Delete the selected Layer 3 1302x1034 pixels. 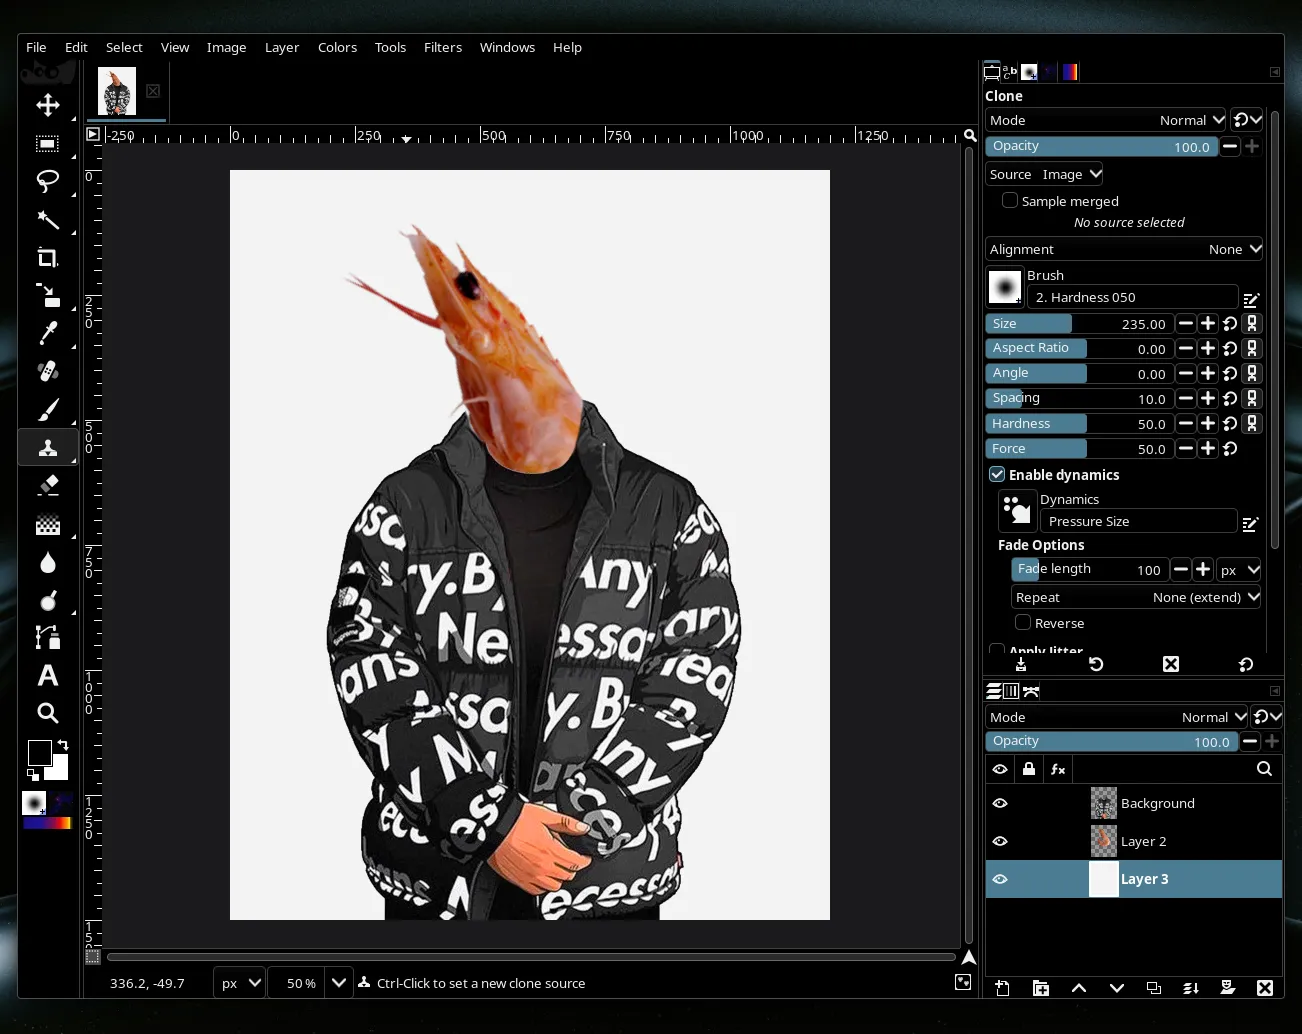coord(1265,988)
